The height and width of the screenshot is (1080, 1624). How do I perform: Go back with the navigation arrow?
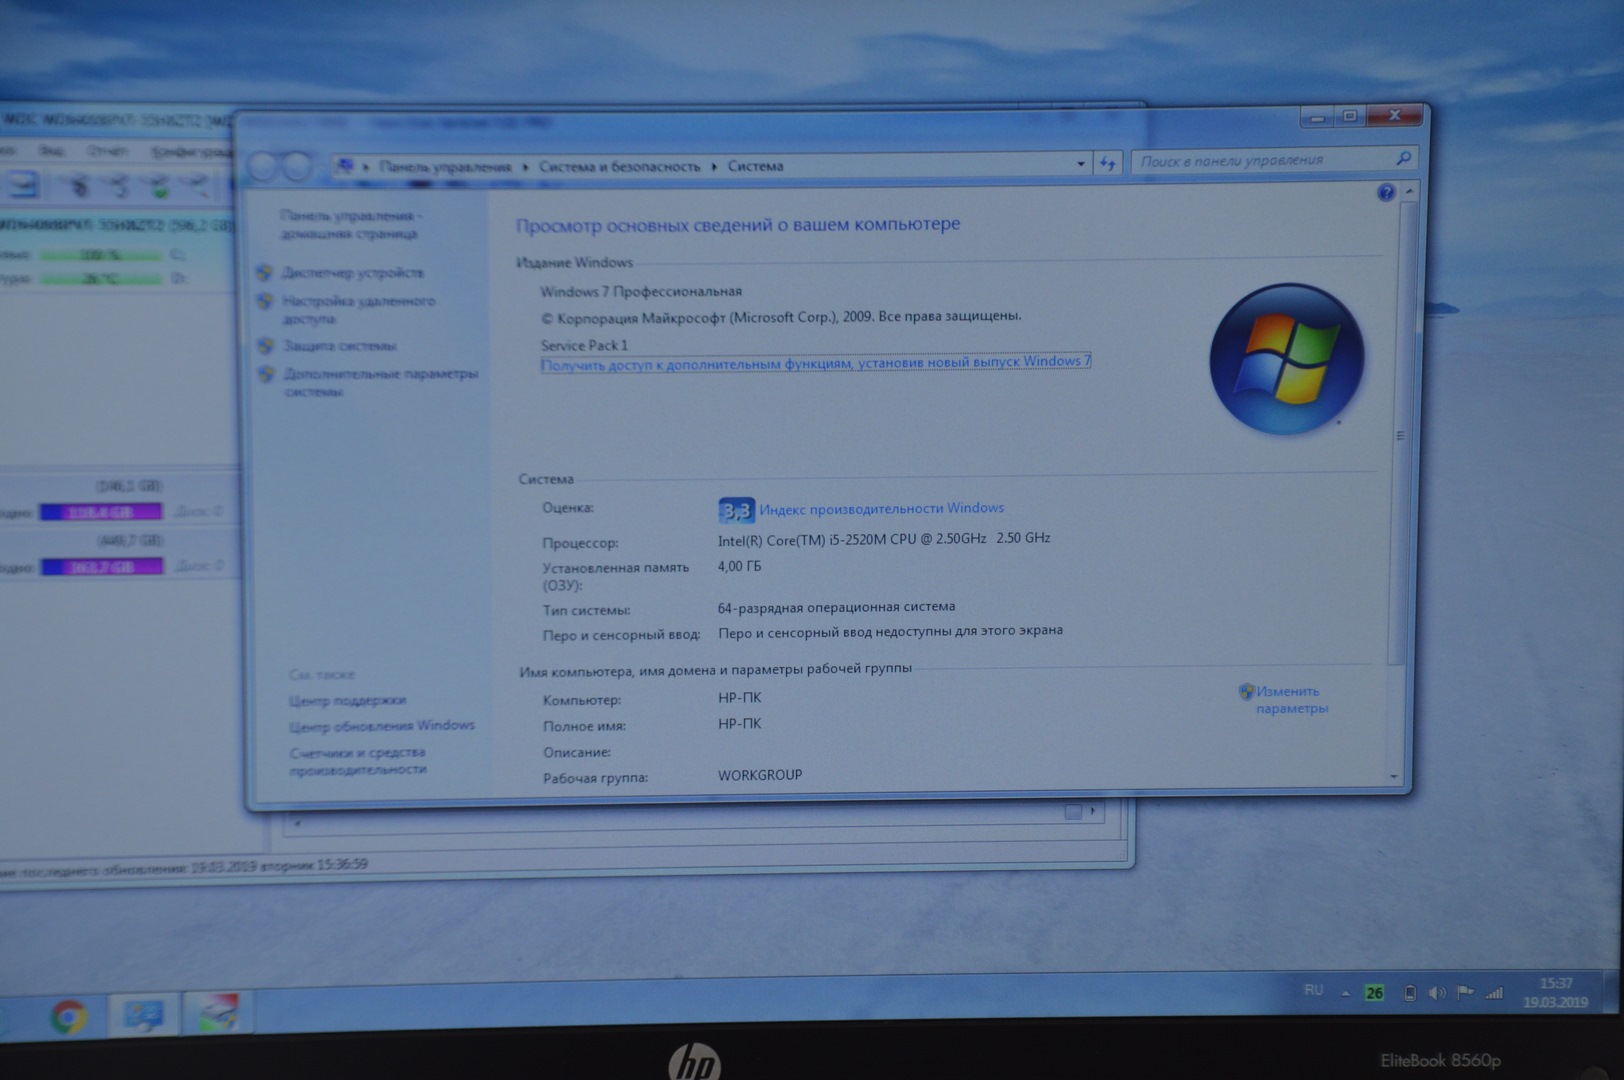(262, 166)
